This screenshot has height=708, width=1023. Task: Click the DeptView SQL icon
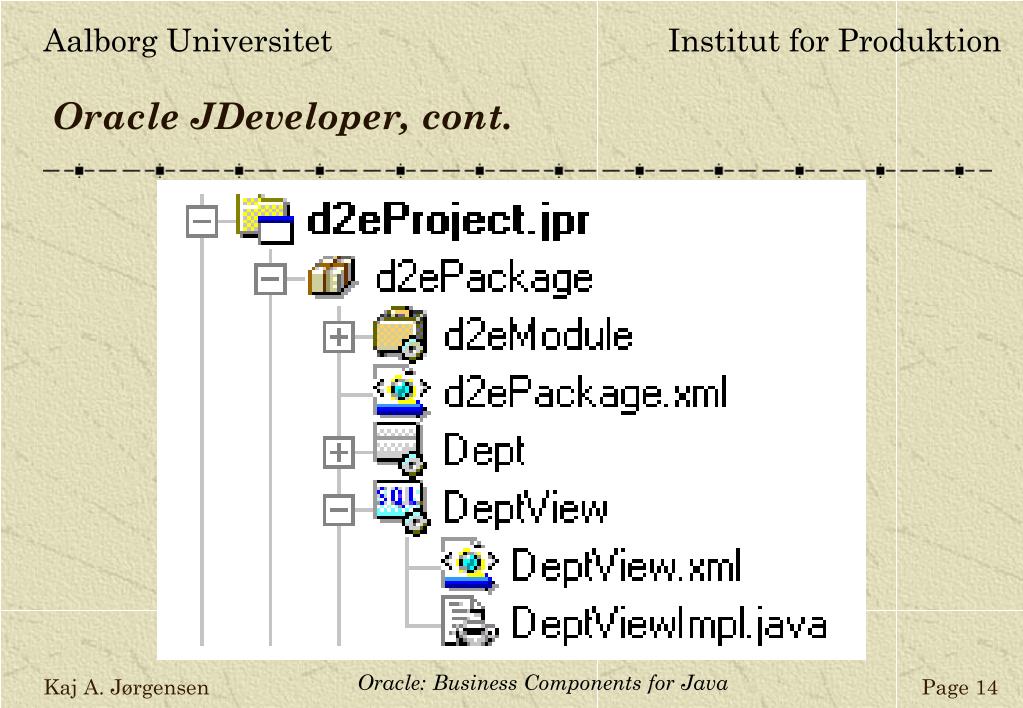pyautogui.click(x=400, y=508)
